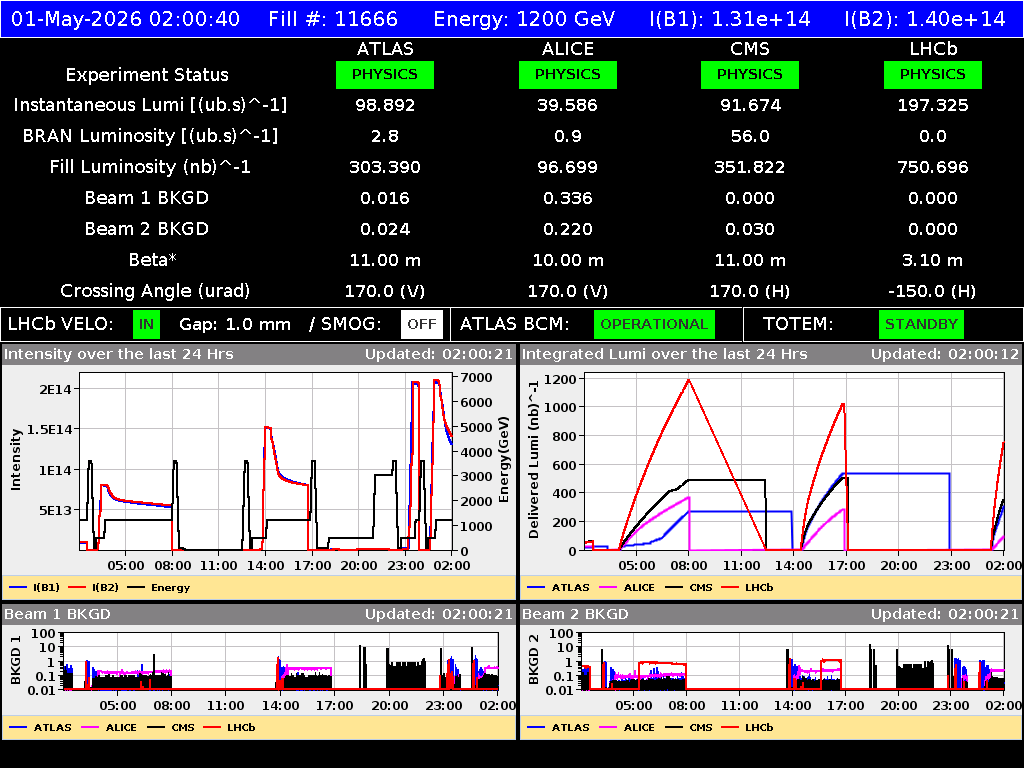Click the Integrated Lumi plot area
The height and width of the screenshot is (768, 1024).
point(794,461)
